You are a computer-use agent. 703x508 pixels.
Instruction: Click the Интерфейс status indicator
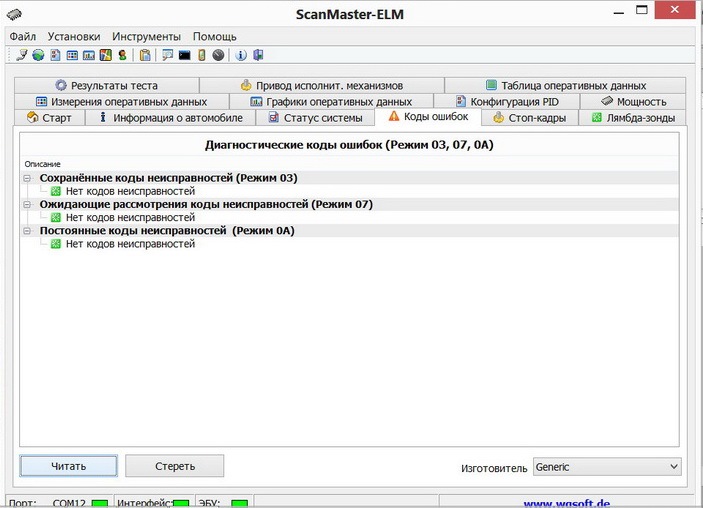pyautogui.click(x=181, y=504)
